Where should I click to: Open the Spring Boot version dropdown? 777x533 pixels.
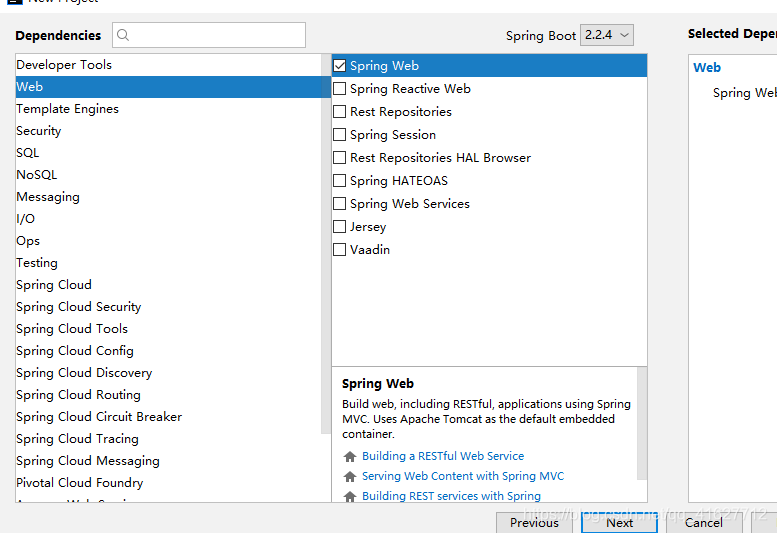[607, 35]
